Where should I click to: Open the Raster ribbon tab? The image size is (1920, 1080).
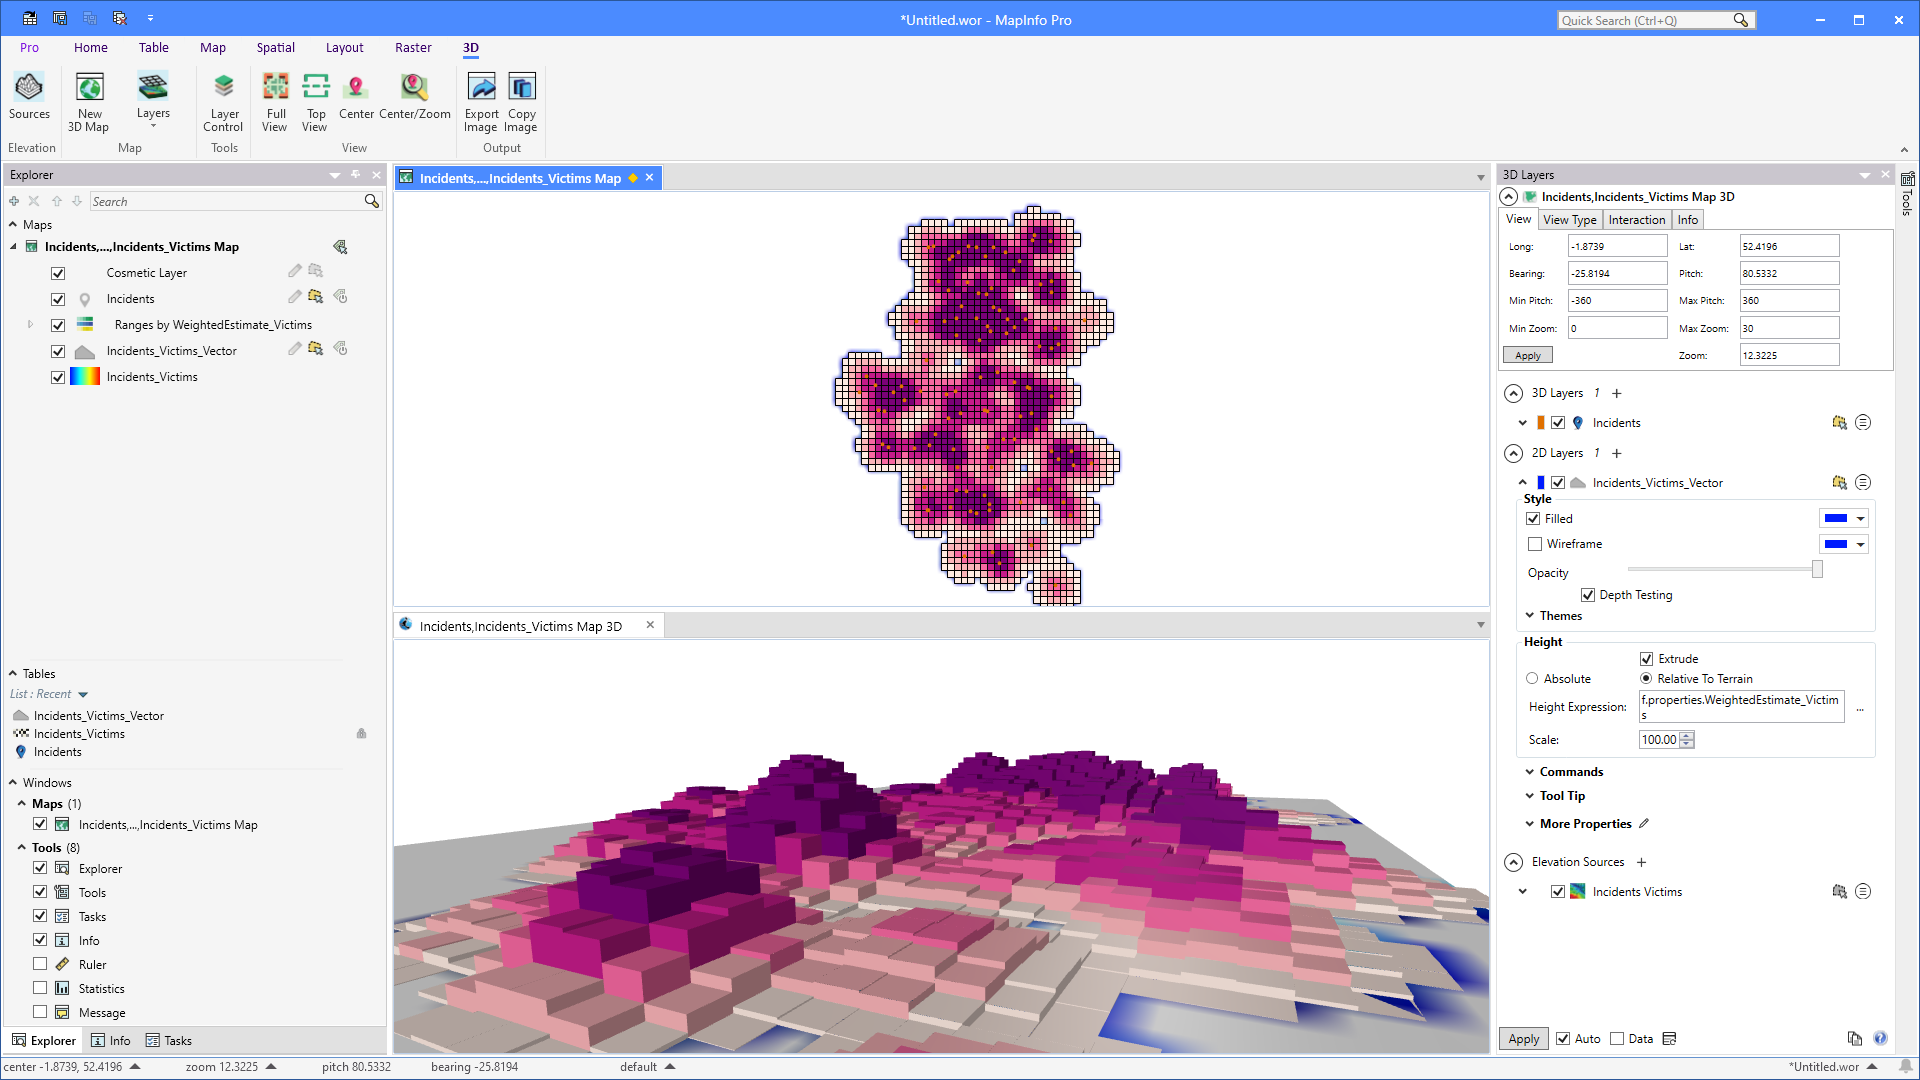click(x=413, y=47)
